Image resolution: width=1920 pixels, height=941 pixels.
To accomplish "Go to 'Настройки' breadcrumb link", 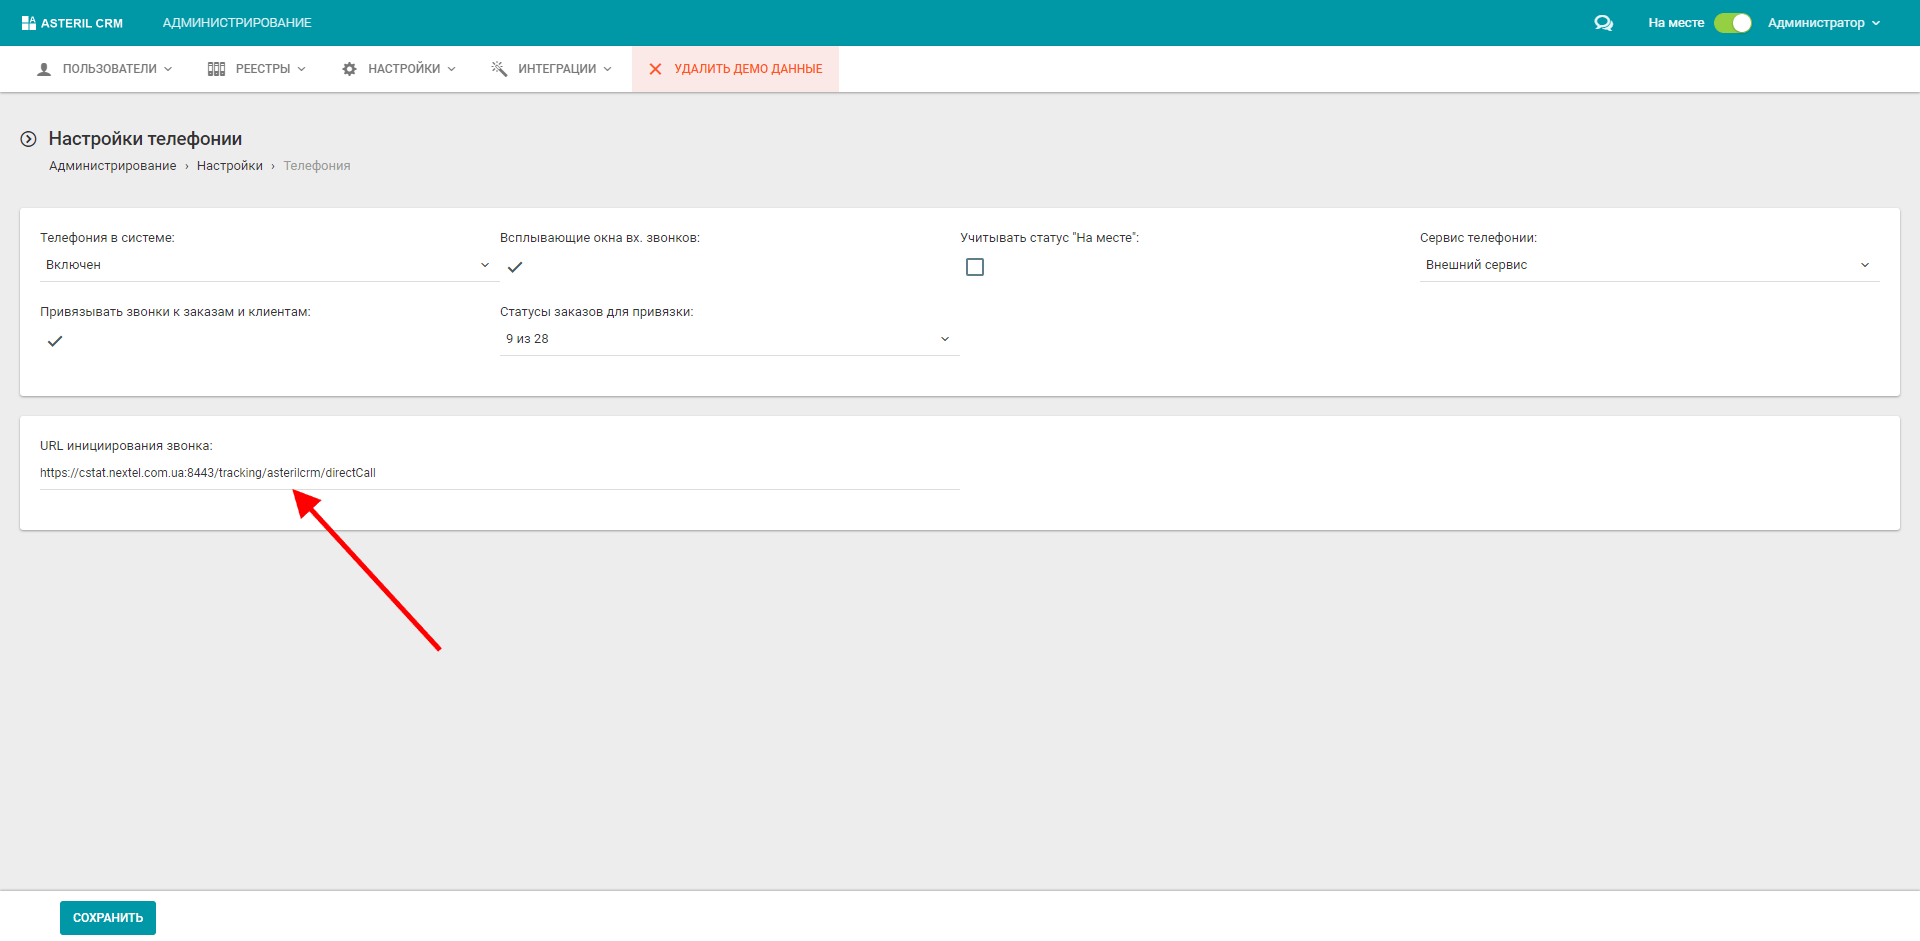I will click(x=229, y=166).
